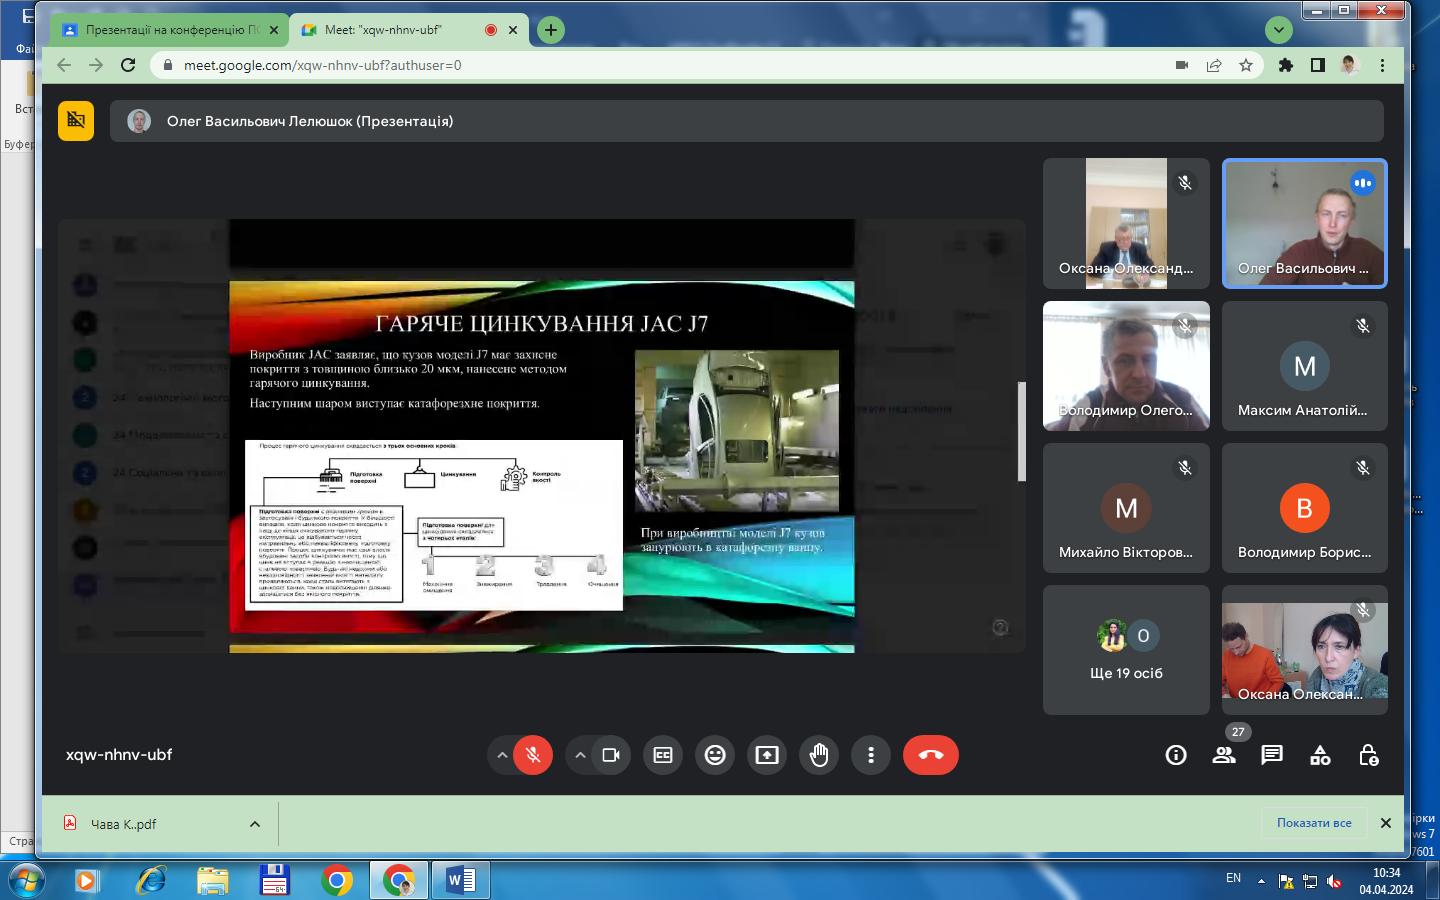Open the meeting details info icon
The height and width of the screenshot is (900, 1440).
point(1176,755)
